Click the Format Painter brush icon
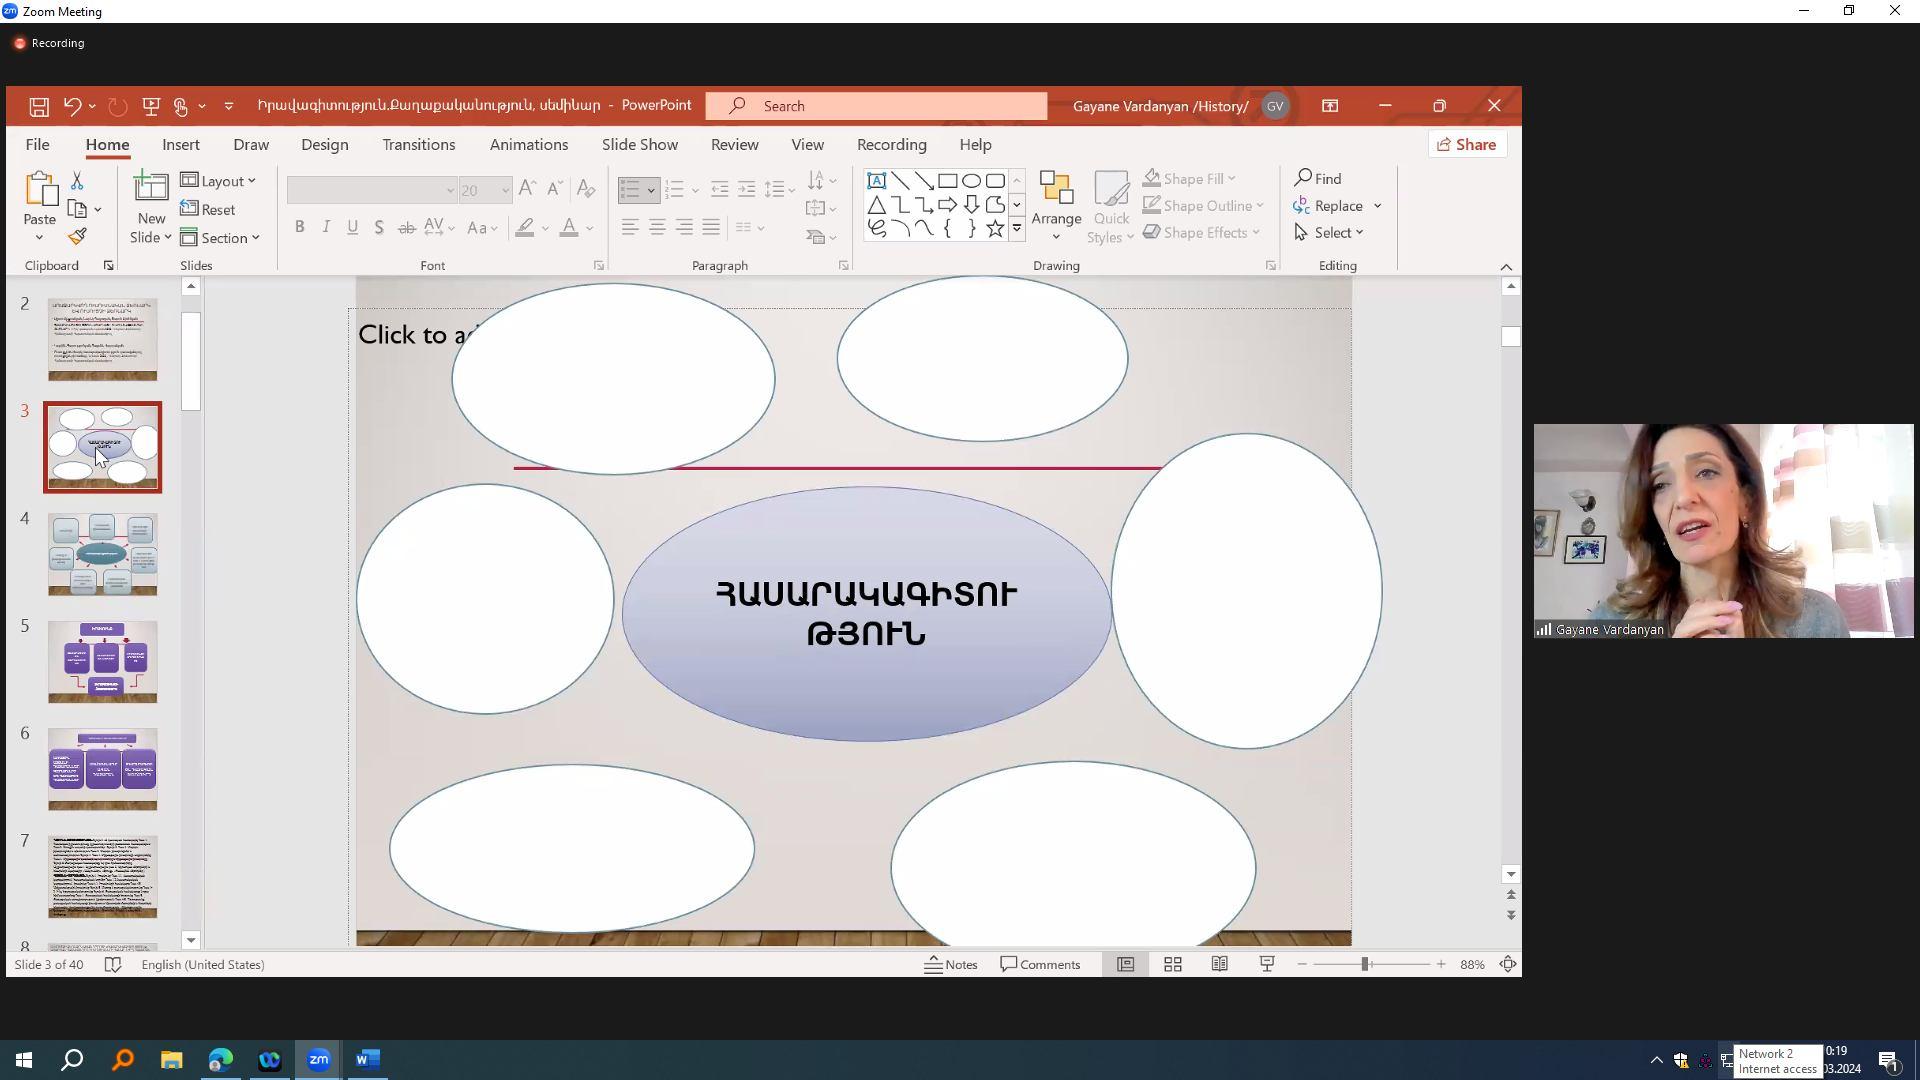1920x1080 pixels. (x=77, y=237)
